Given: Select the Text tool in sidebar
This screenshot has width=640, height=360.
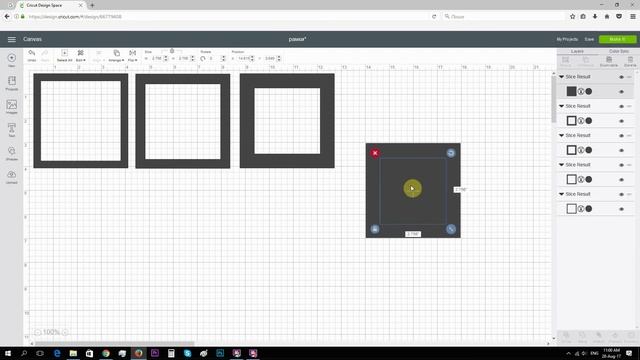Looking at the screenshot, I should [x=11, y=130].
